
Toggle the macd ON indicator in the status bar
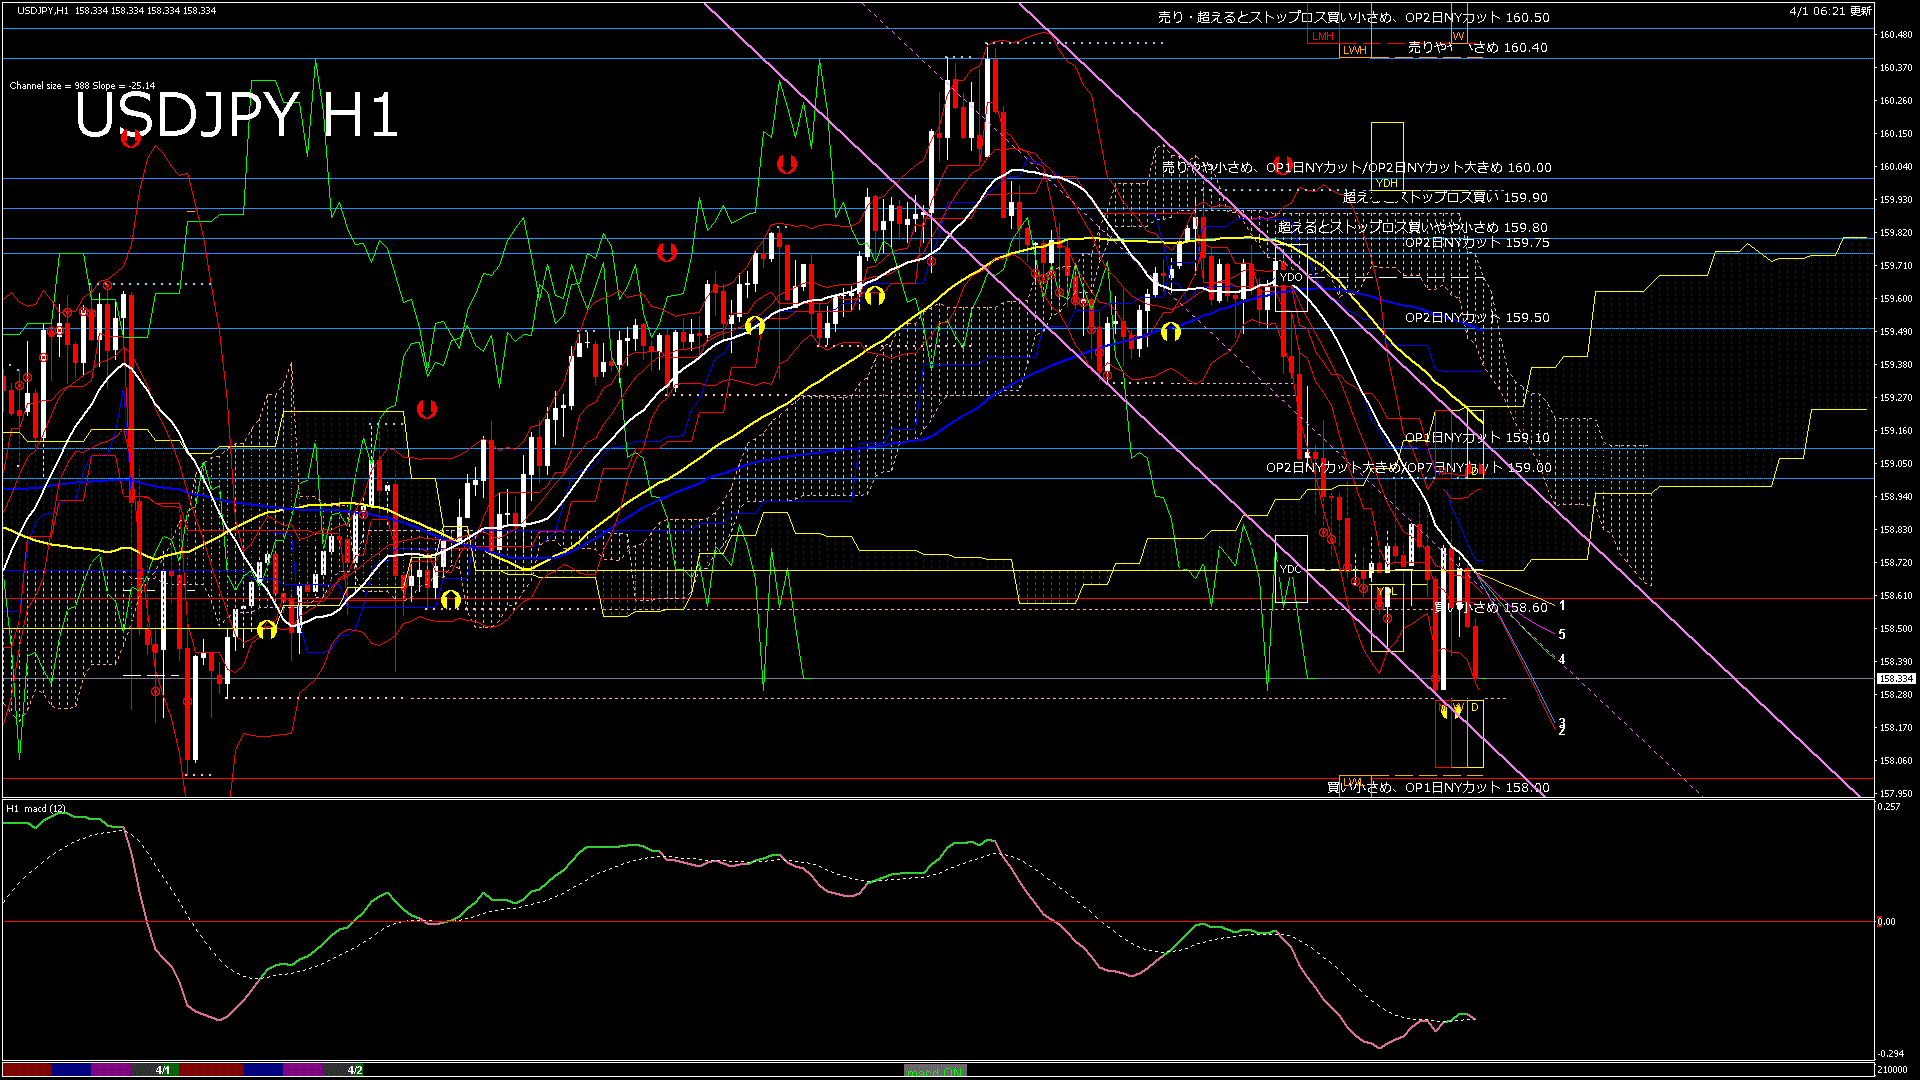point(935,1069)
